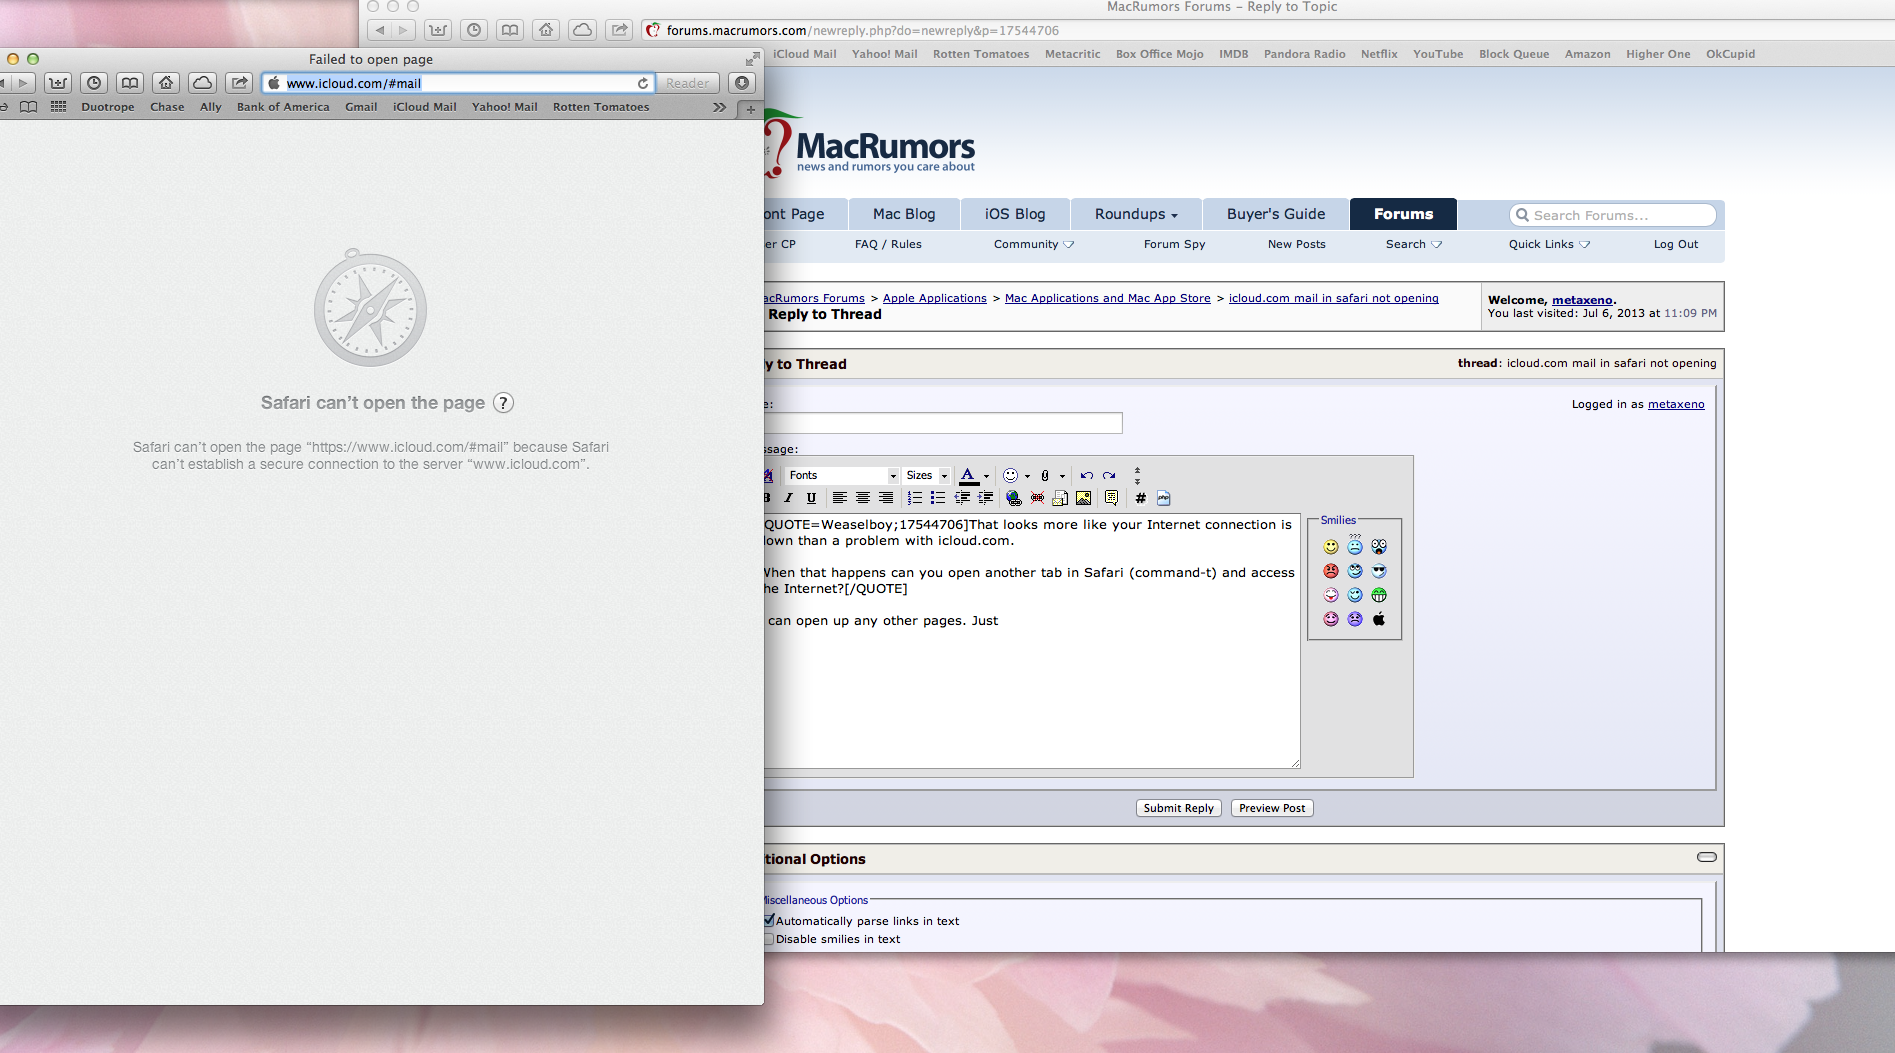Insert hyperlink globe icon in editor
Image resolution: width=1895 pixels, height=1053 pixels.
coord(1014,498)
